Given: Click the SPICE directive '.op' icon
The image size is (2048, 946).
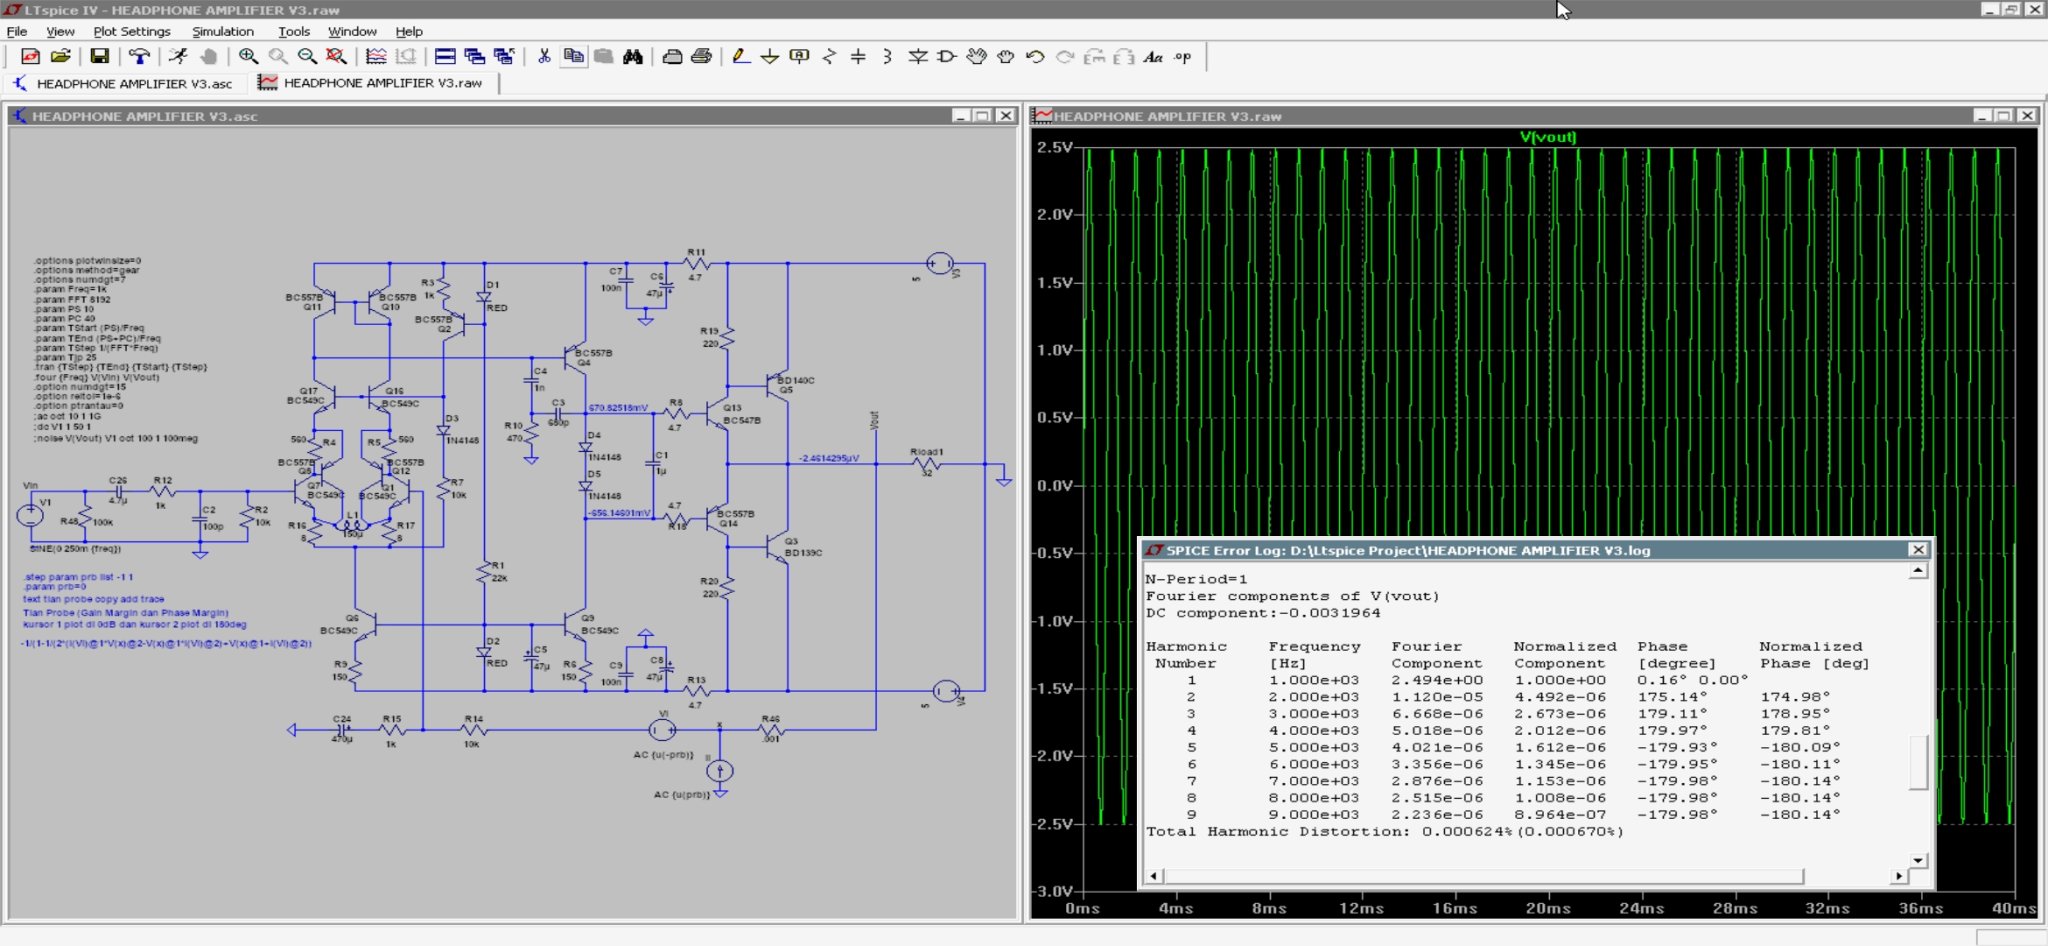Looking at the screenshot, I should (1183, 57).
